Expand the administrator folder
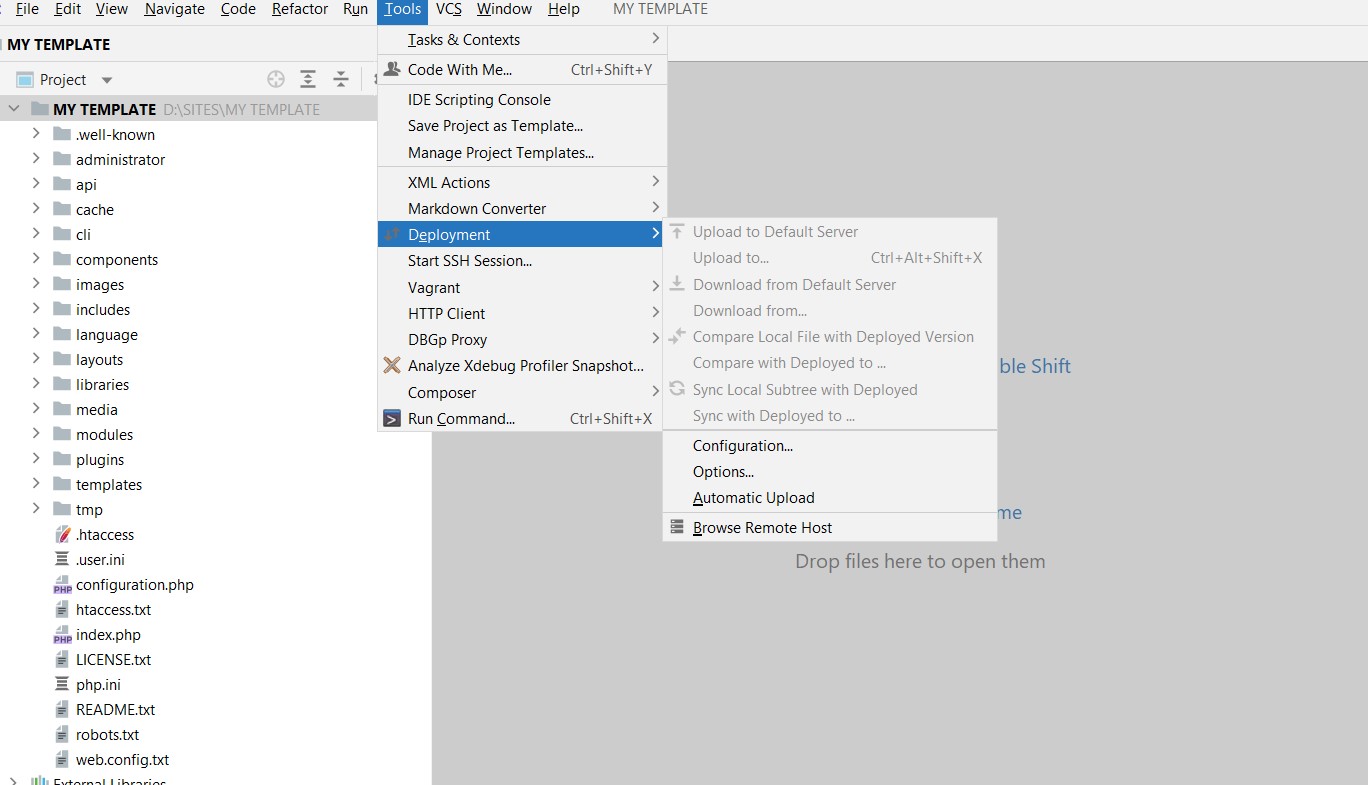 point(36,159)
